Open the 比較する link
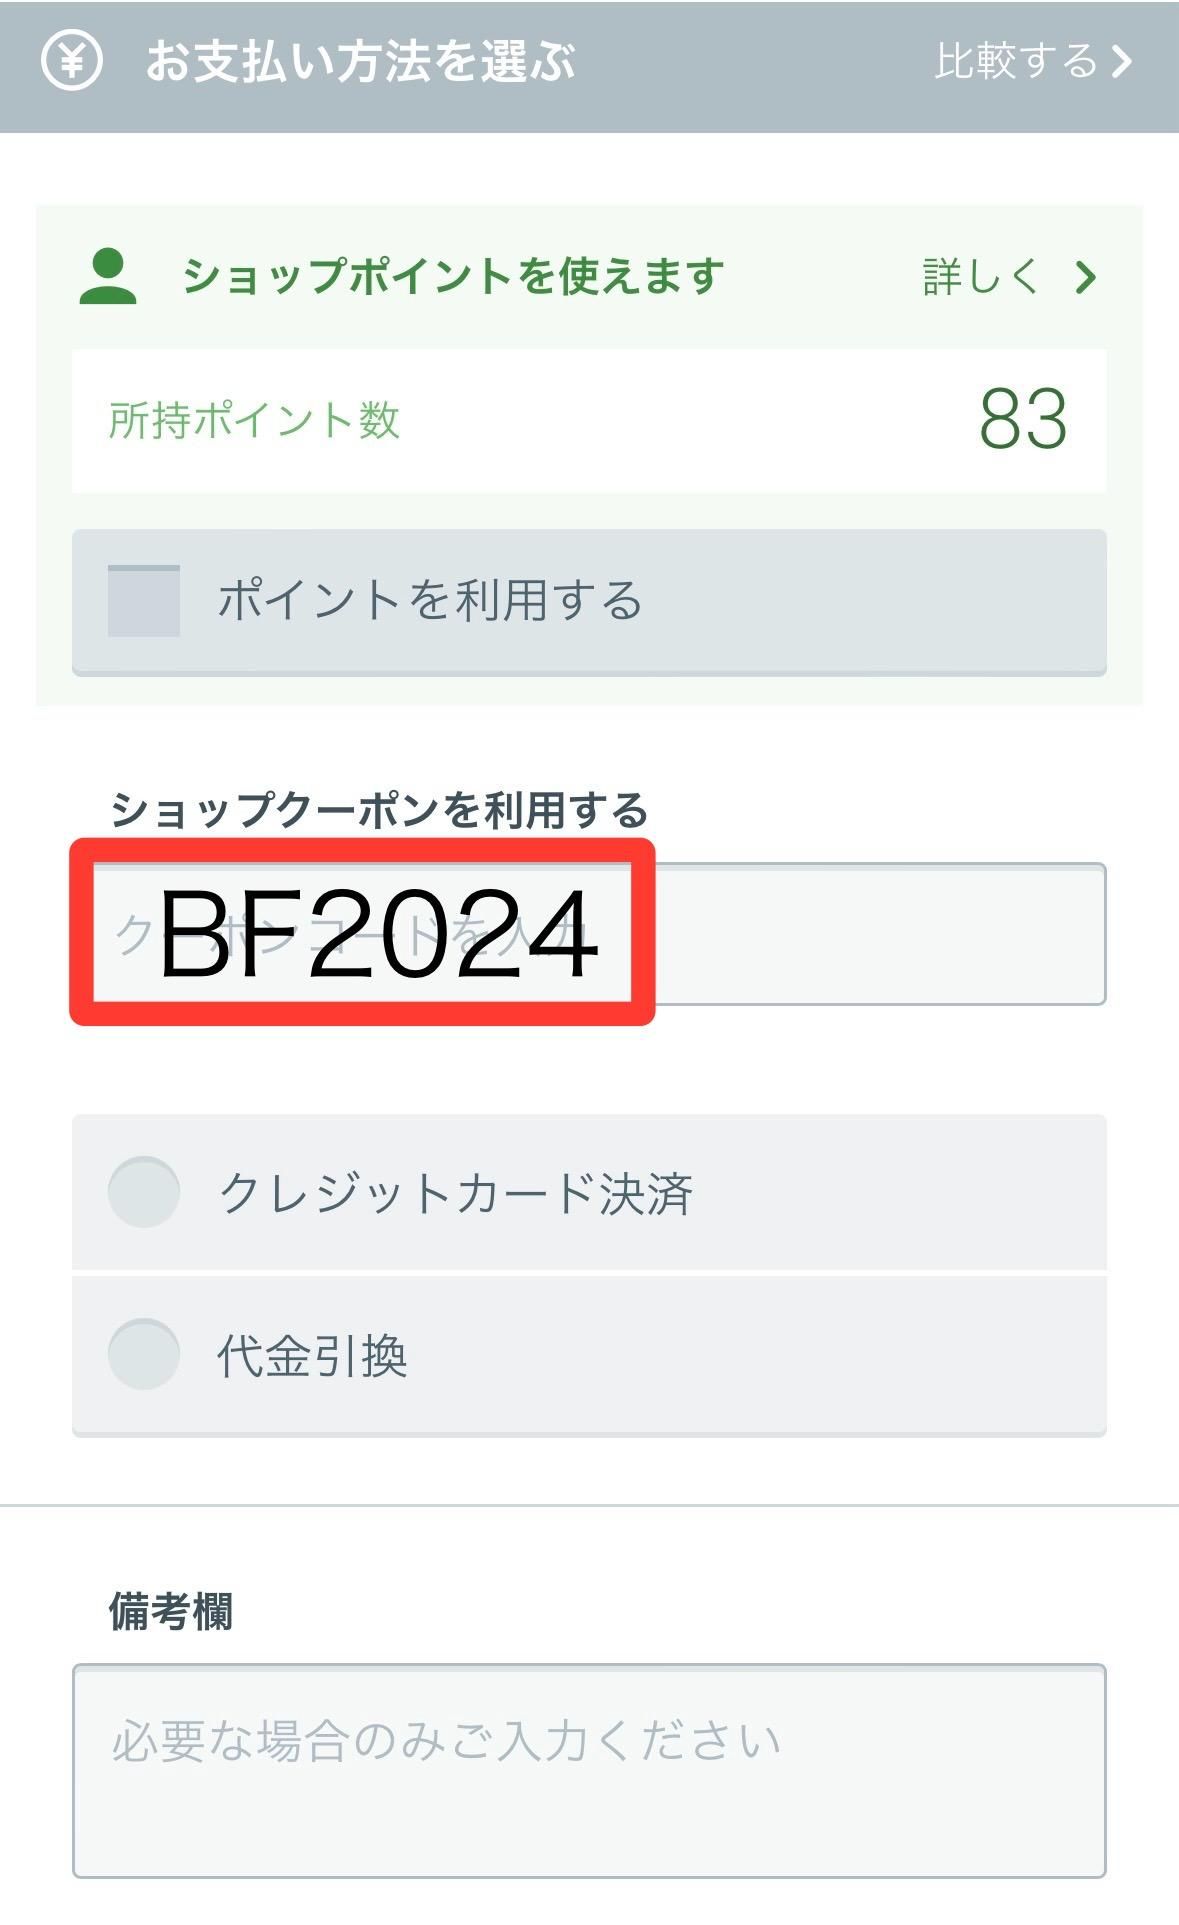Image resolution: width=1179 pixels, height=1925 pixels. (1033, 61)
